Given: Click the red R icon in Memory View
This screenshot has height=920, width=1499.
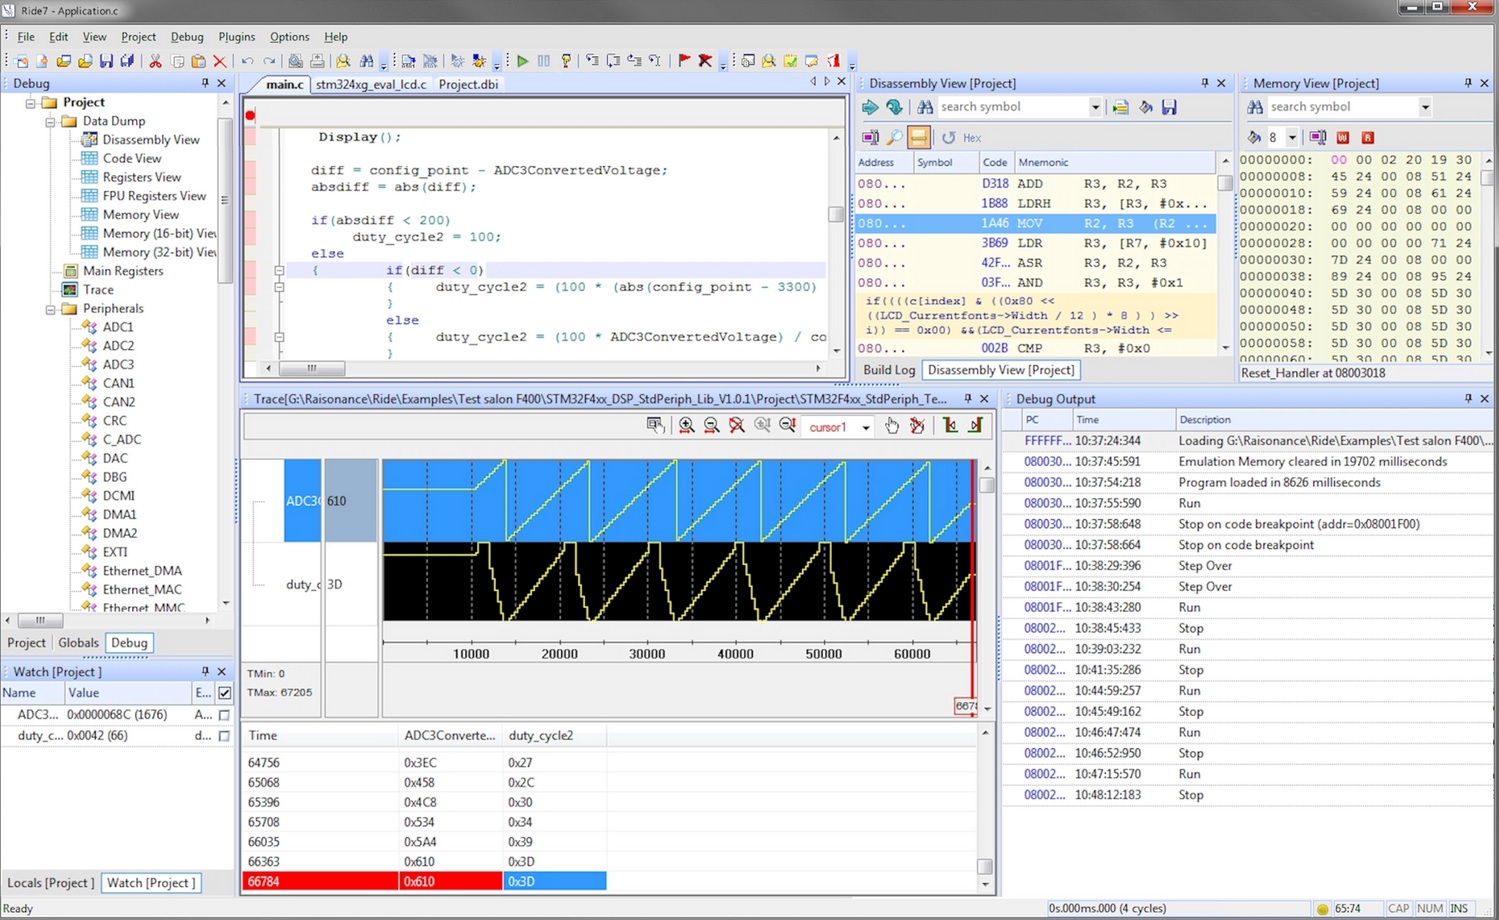Looking at the screenshot, I should [x=1367, y=137].
